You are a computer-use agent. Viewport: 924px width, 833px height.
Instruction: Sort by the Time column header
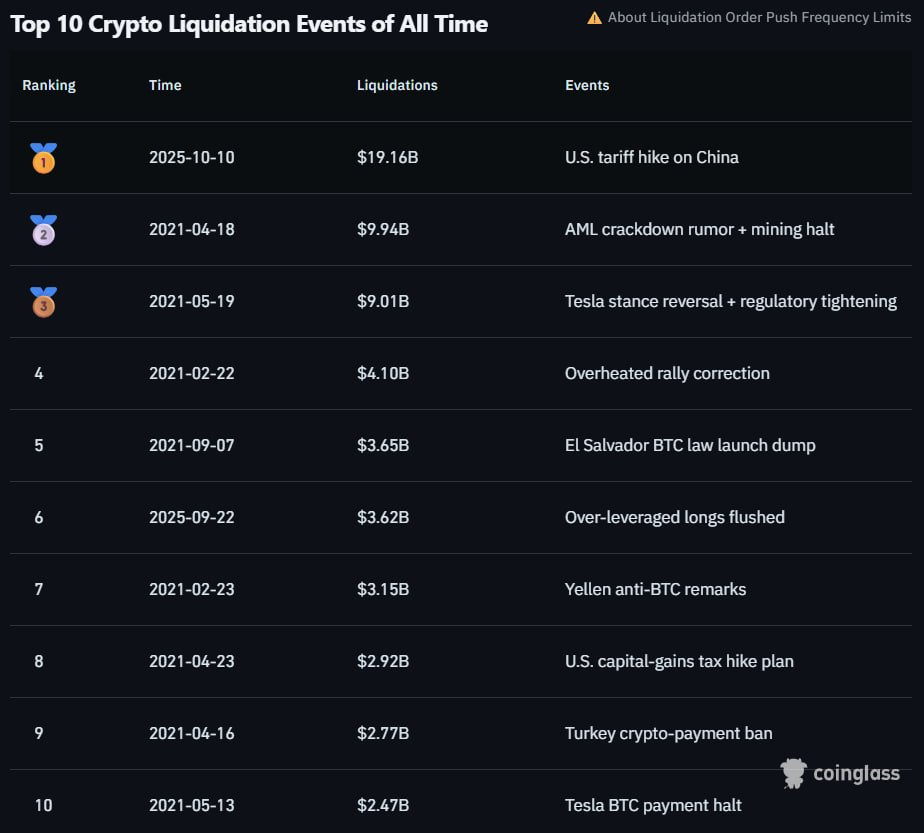click(165, 85)
